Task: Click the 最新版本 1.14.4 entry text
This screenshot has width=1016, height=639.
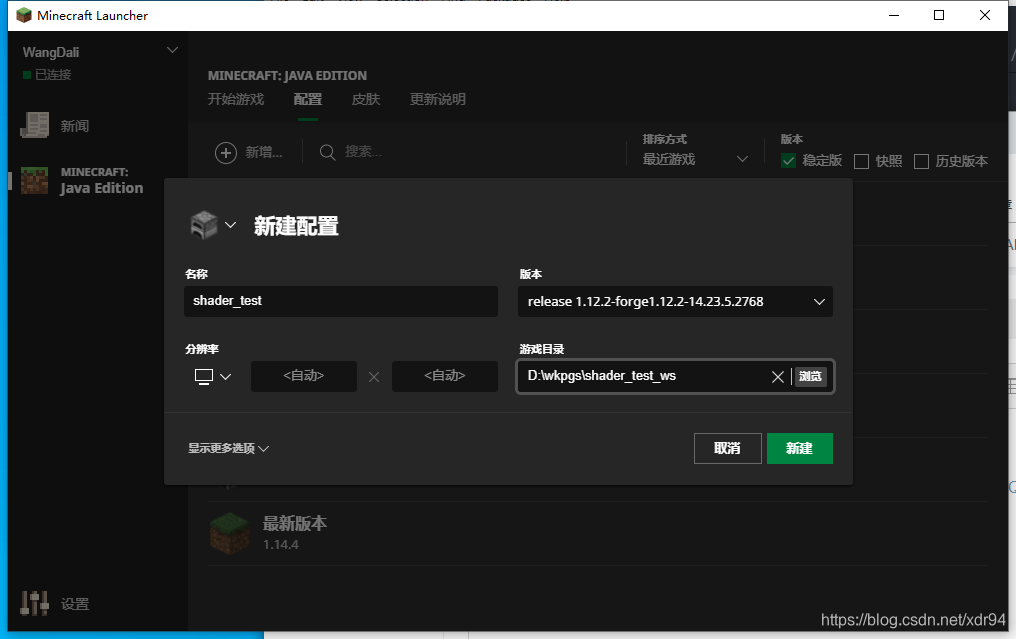Action: 295,533
